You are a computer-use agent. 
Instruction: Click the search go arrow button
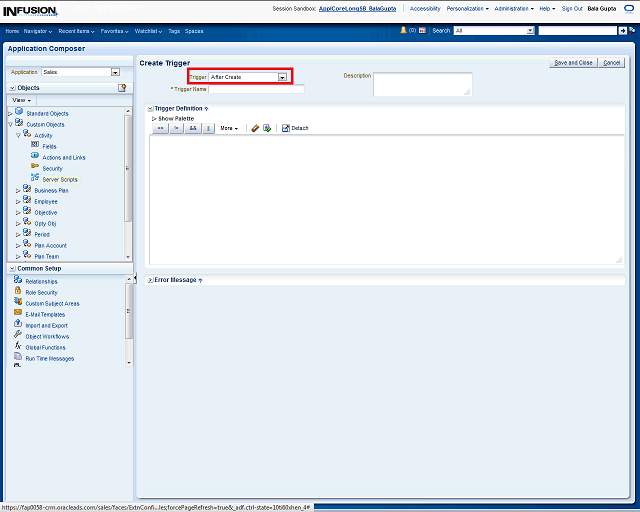tap(622, 31)
